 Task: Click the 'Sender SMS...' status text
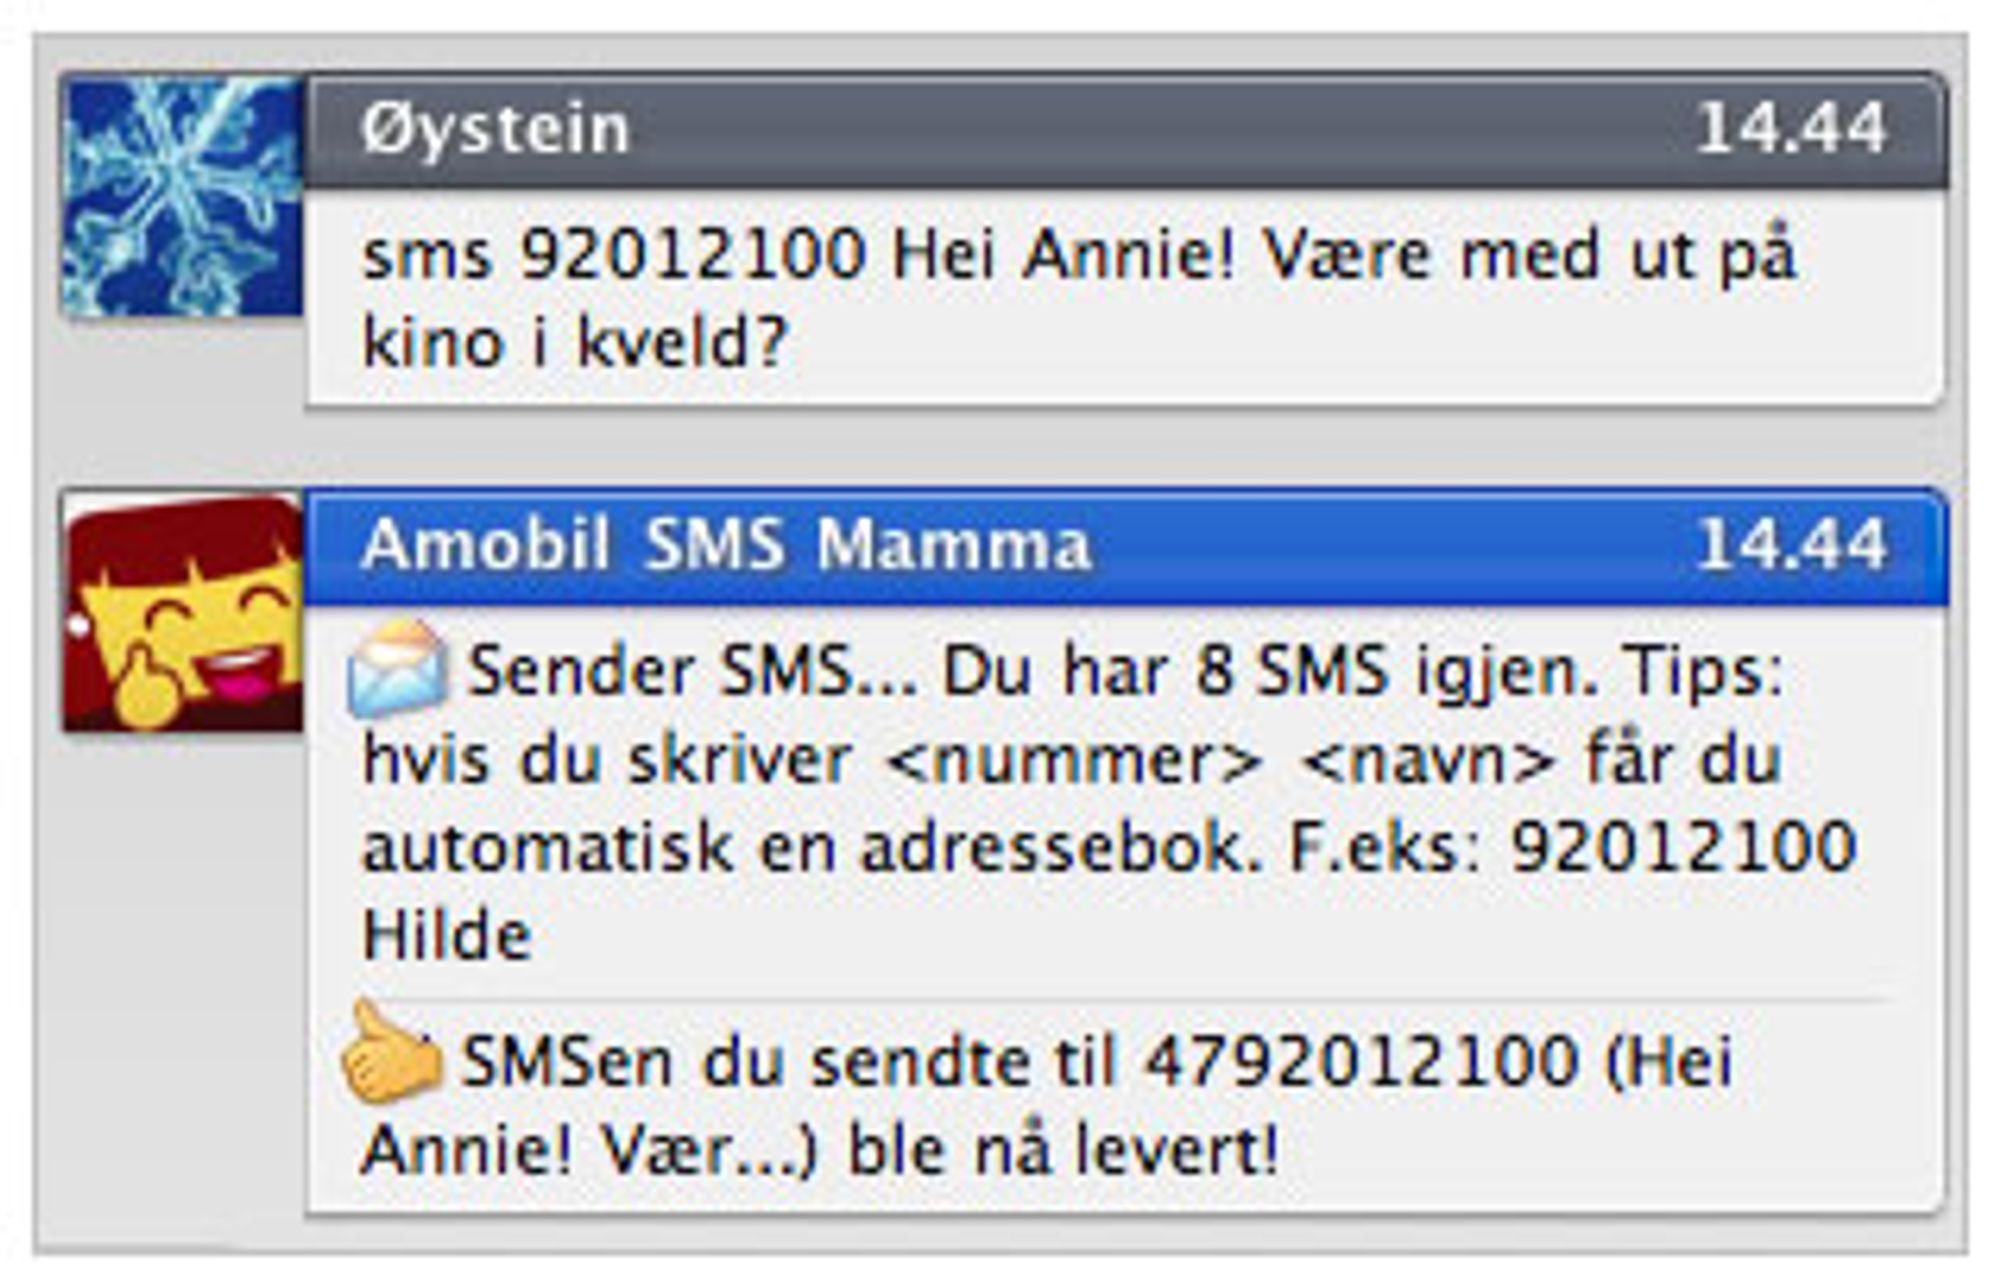pyautogui.click(x=693, y=670)
